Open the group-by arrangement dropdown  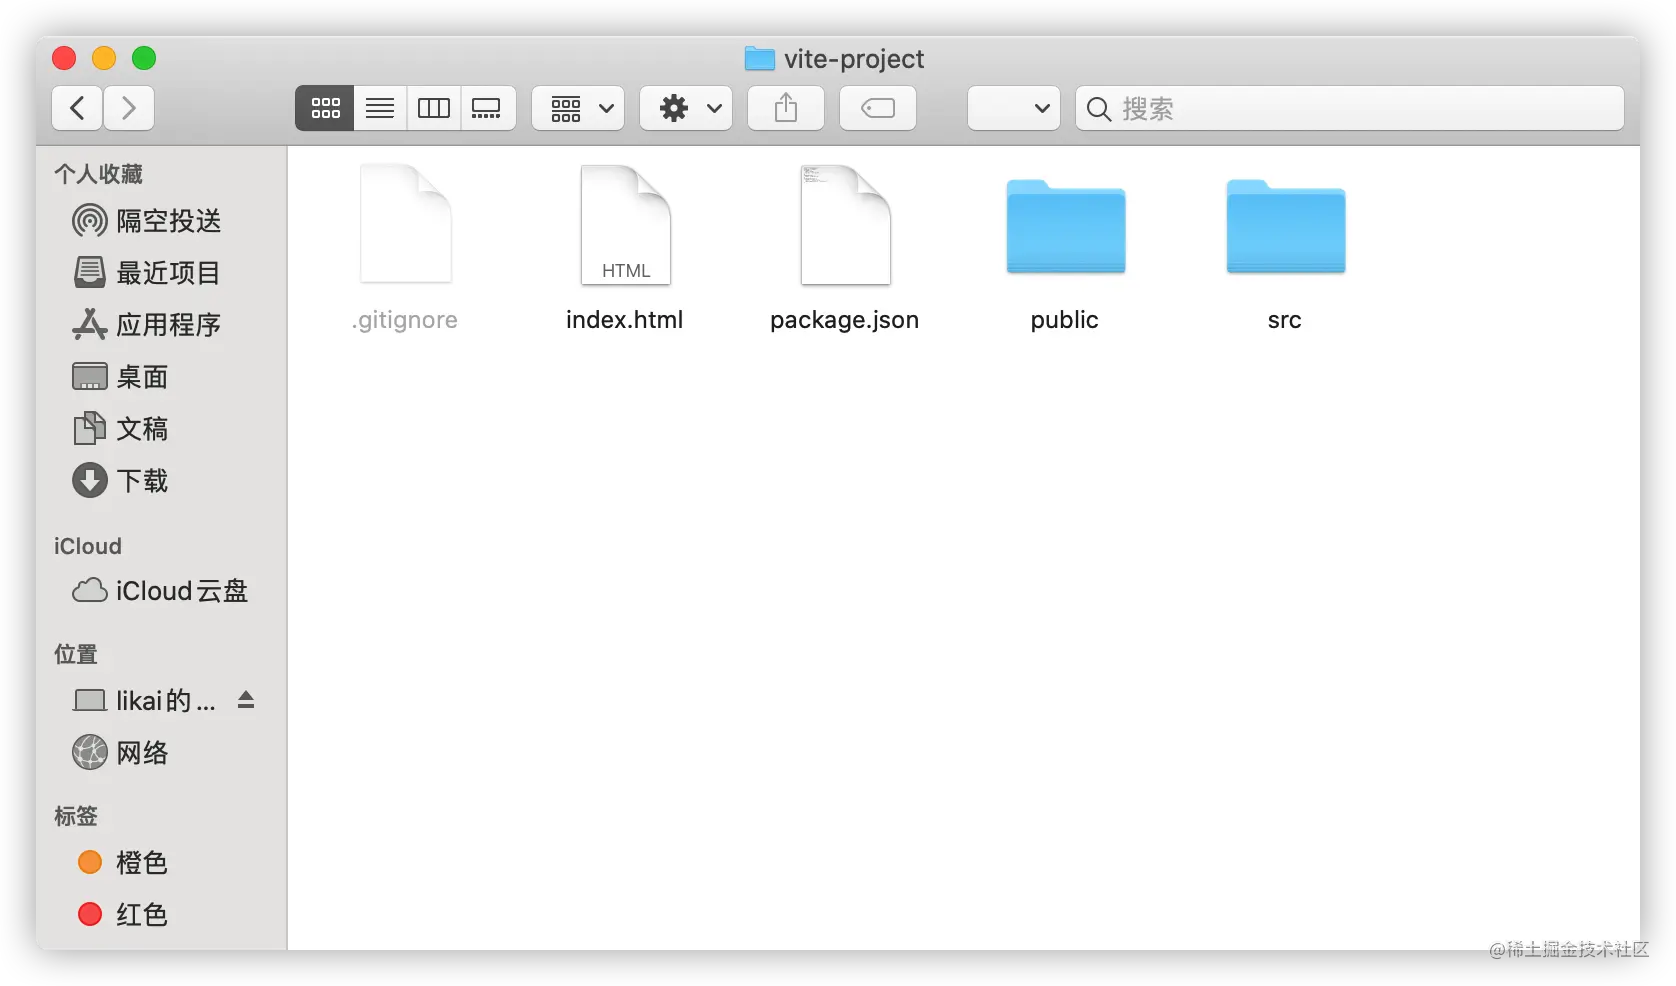pos(578,108)
